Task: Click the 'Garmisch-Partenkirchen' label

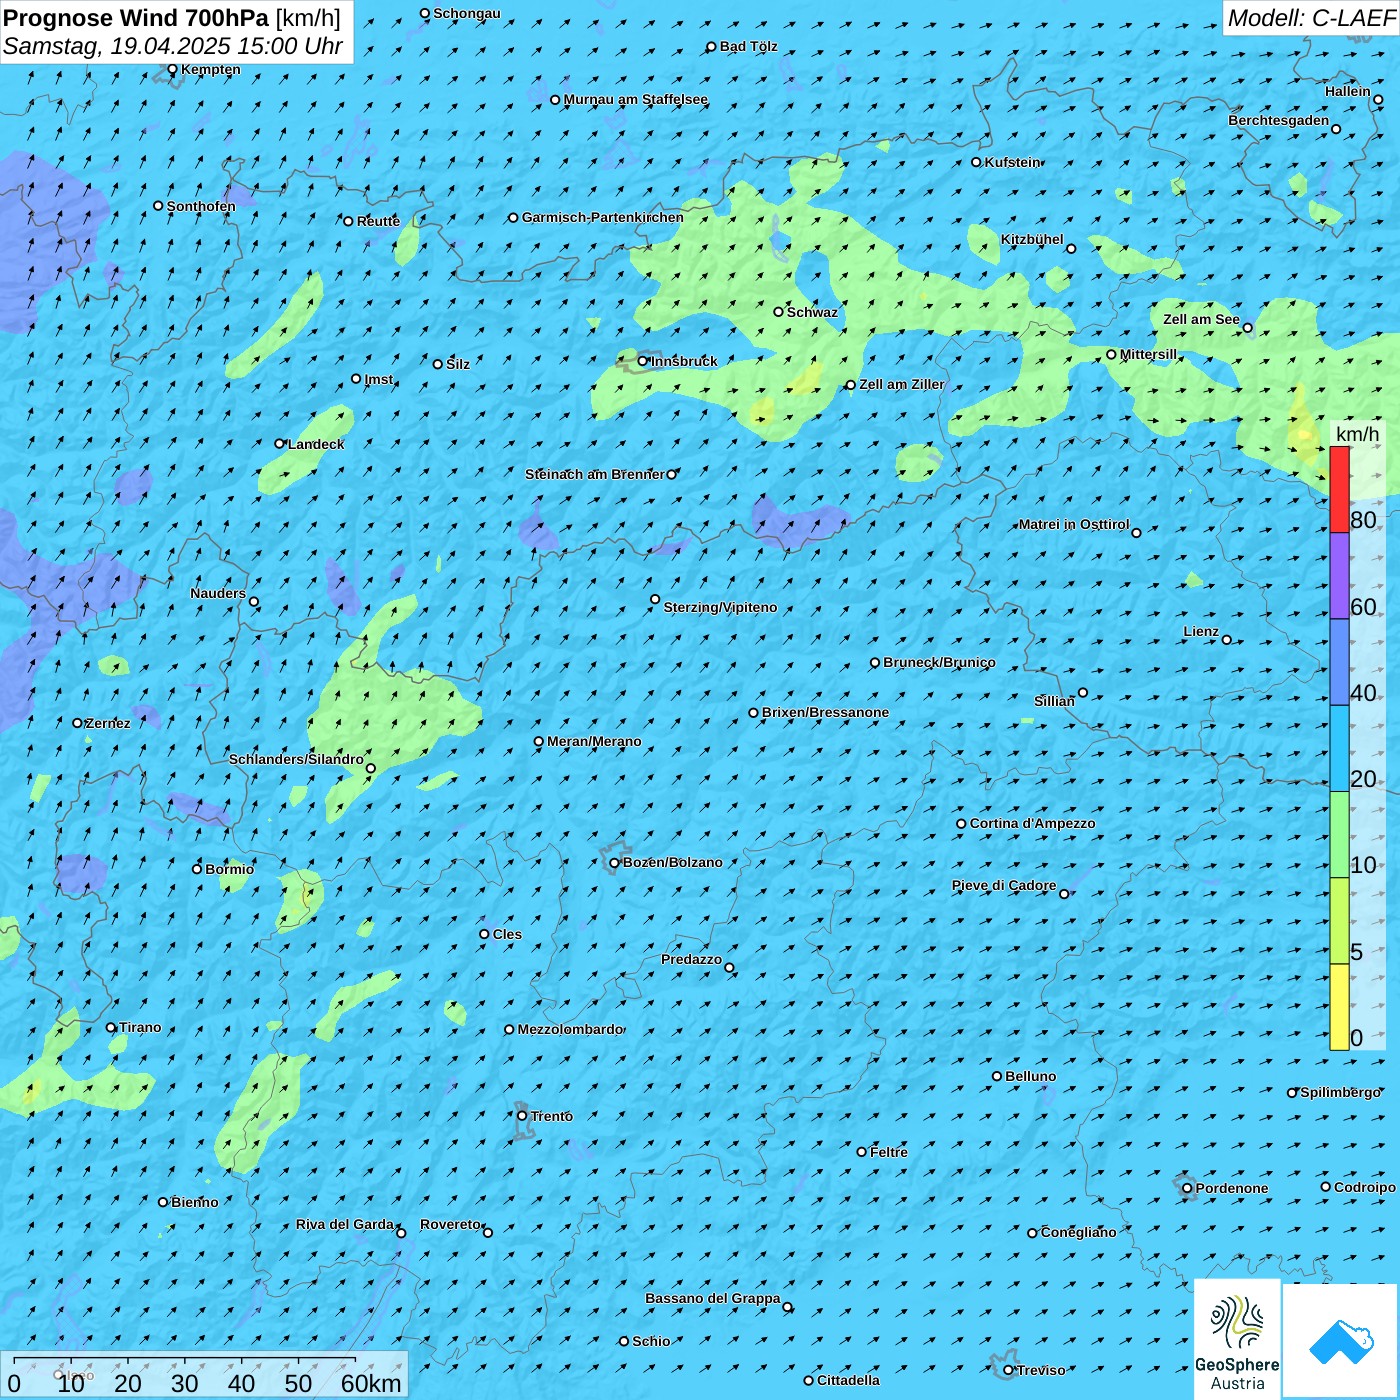Action: coord(603,217)
